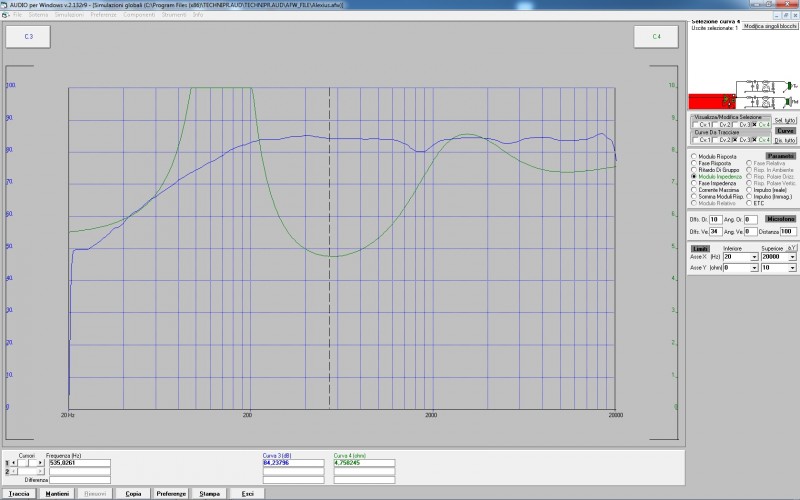Image resolution: width=800 pixels, height=500 pixels.
Task: Select the Modulo Impedenza radio option
Action: 716,177
